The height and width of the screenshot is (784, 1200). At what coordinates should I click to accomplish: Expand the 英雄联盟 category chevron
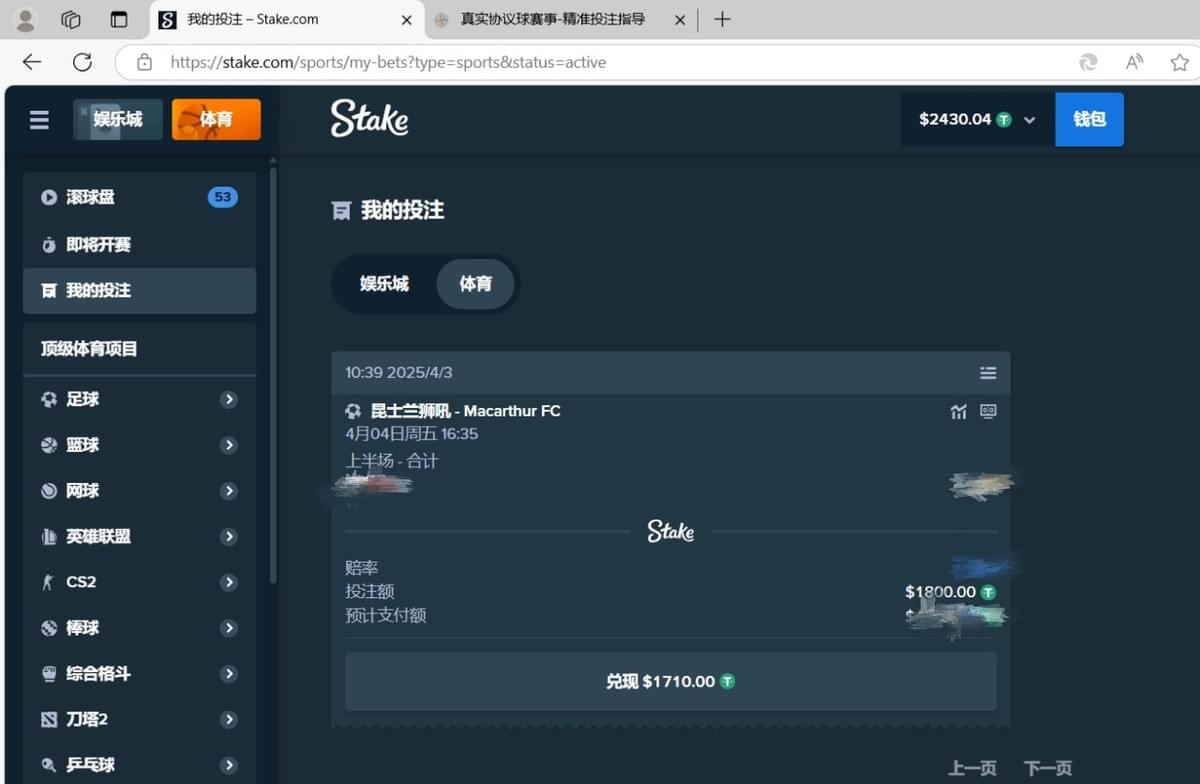pyautogui.click(x=229, y=537)
